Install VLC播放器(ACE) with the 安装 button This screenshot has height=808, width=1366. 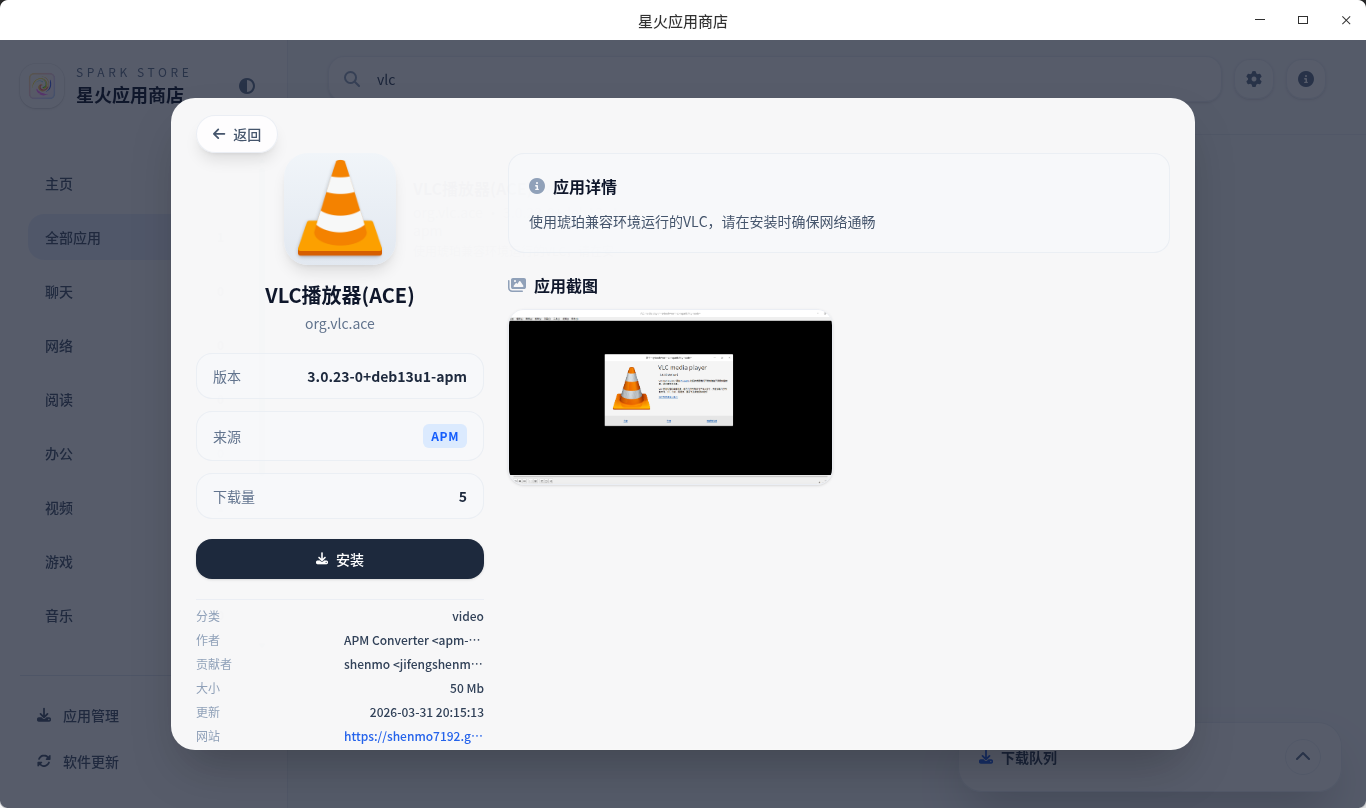(x=340, y=559)
